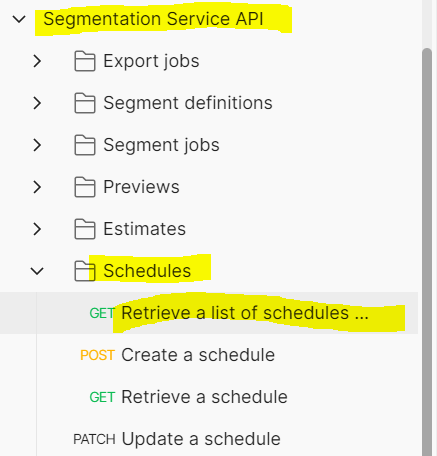Collapse the Schedules folder chevron
Viewport: 437px width, 456px height.
pos(37,271)
